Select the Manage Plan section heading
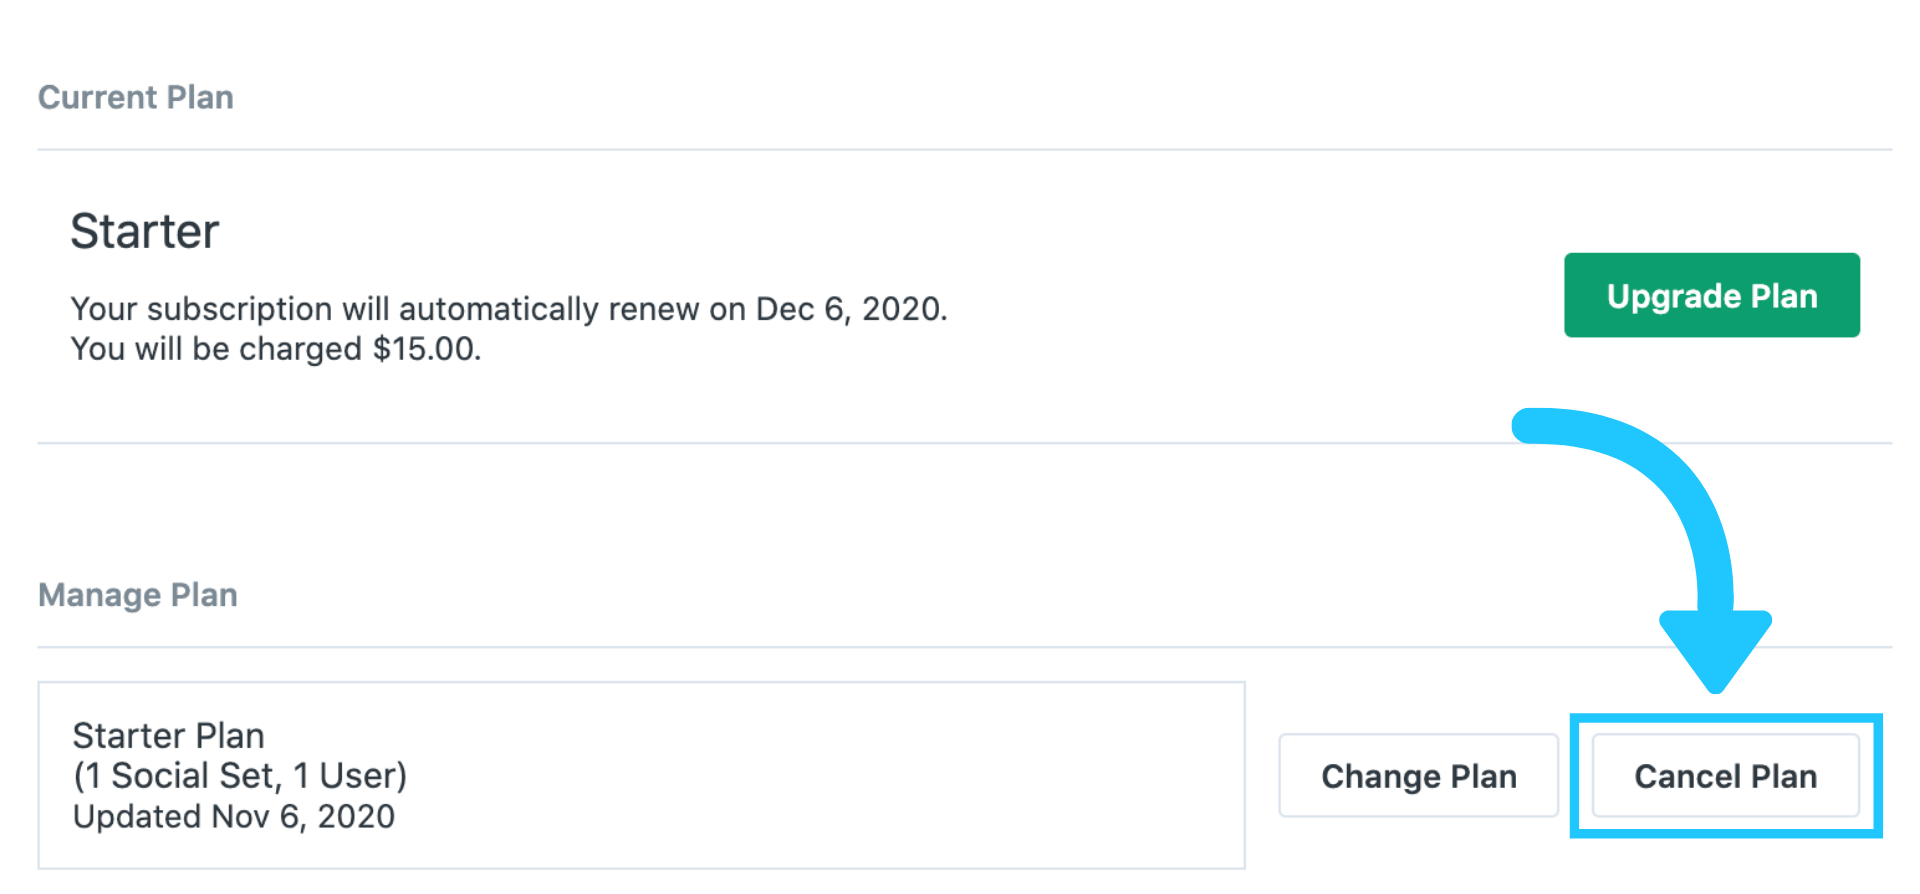 pos(138,595)
